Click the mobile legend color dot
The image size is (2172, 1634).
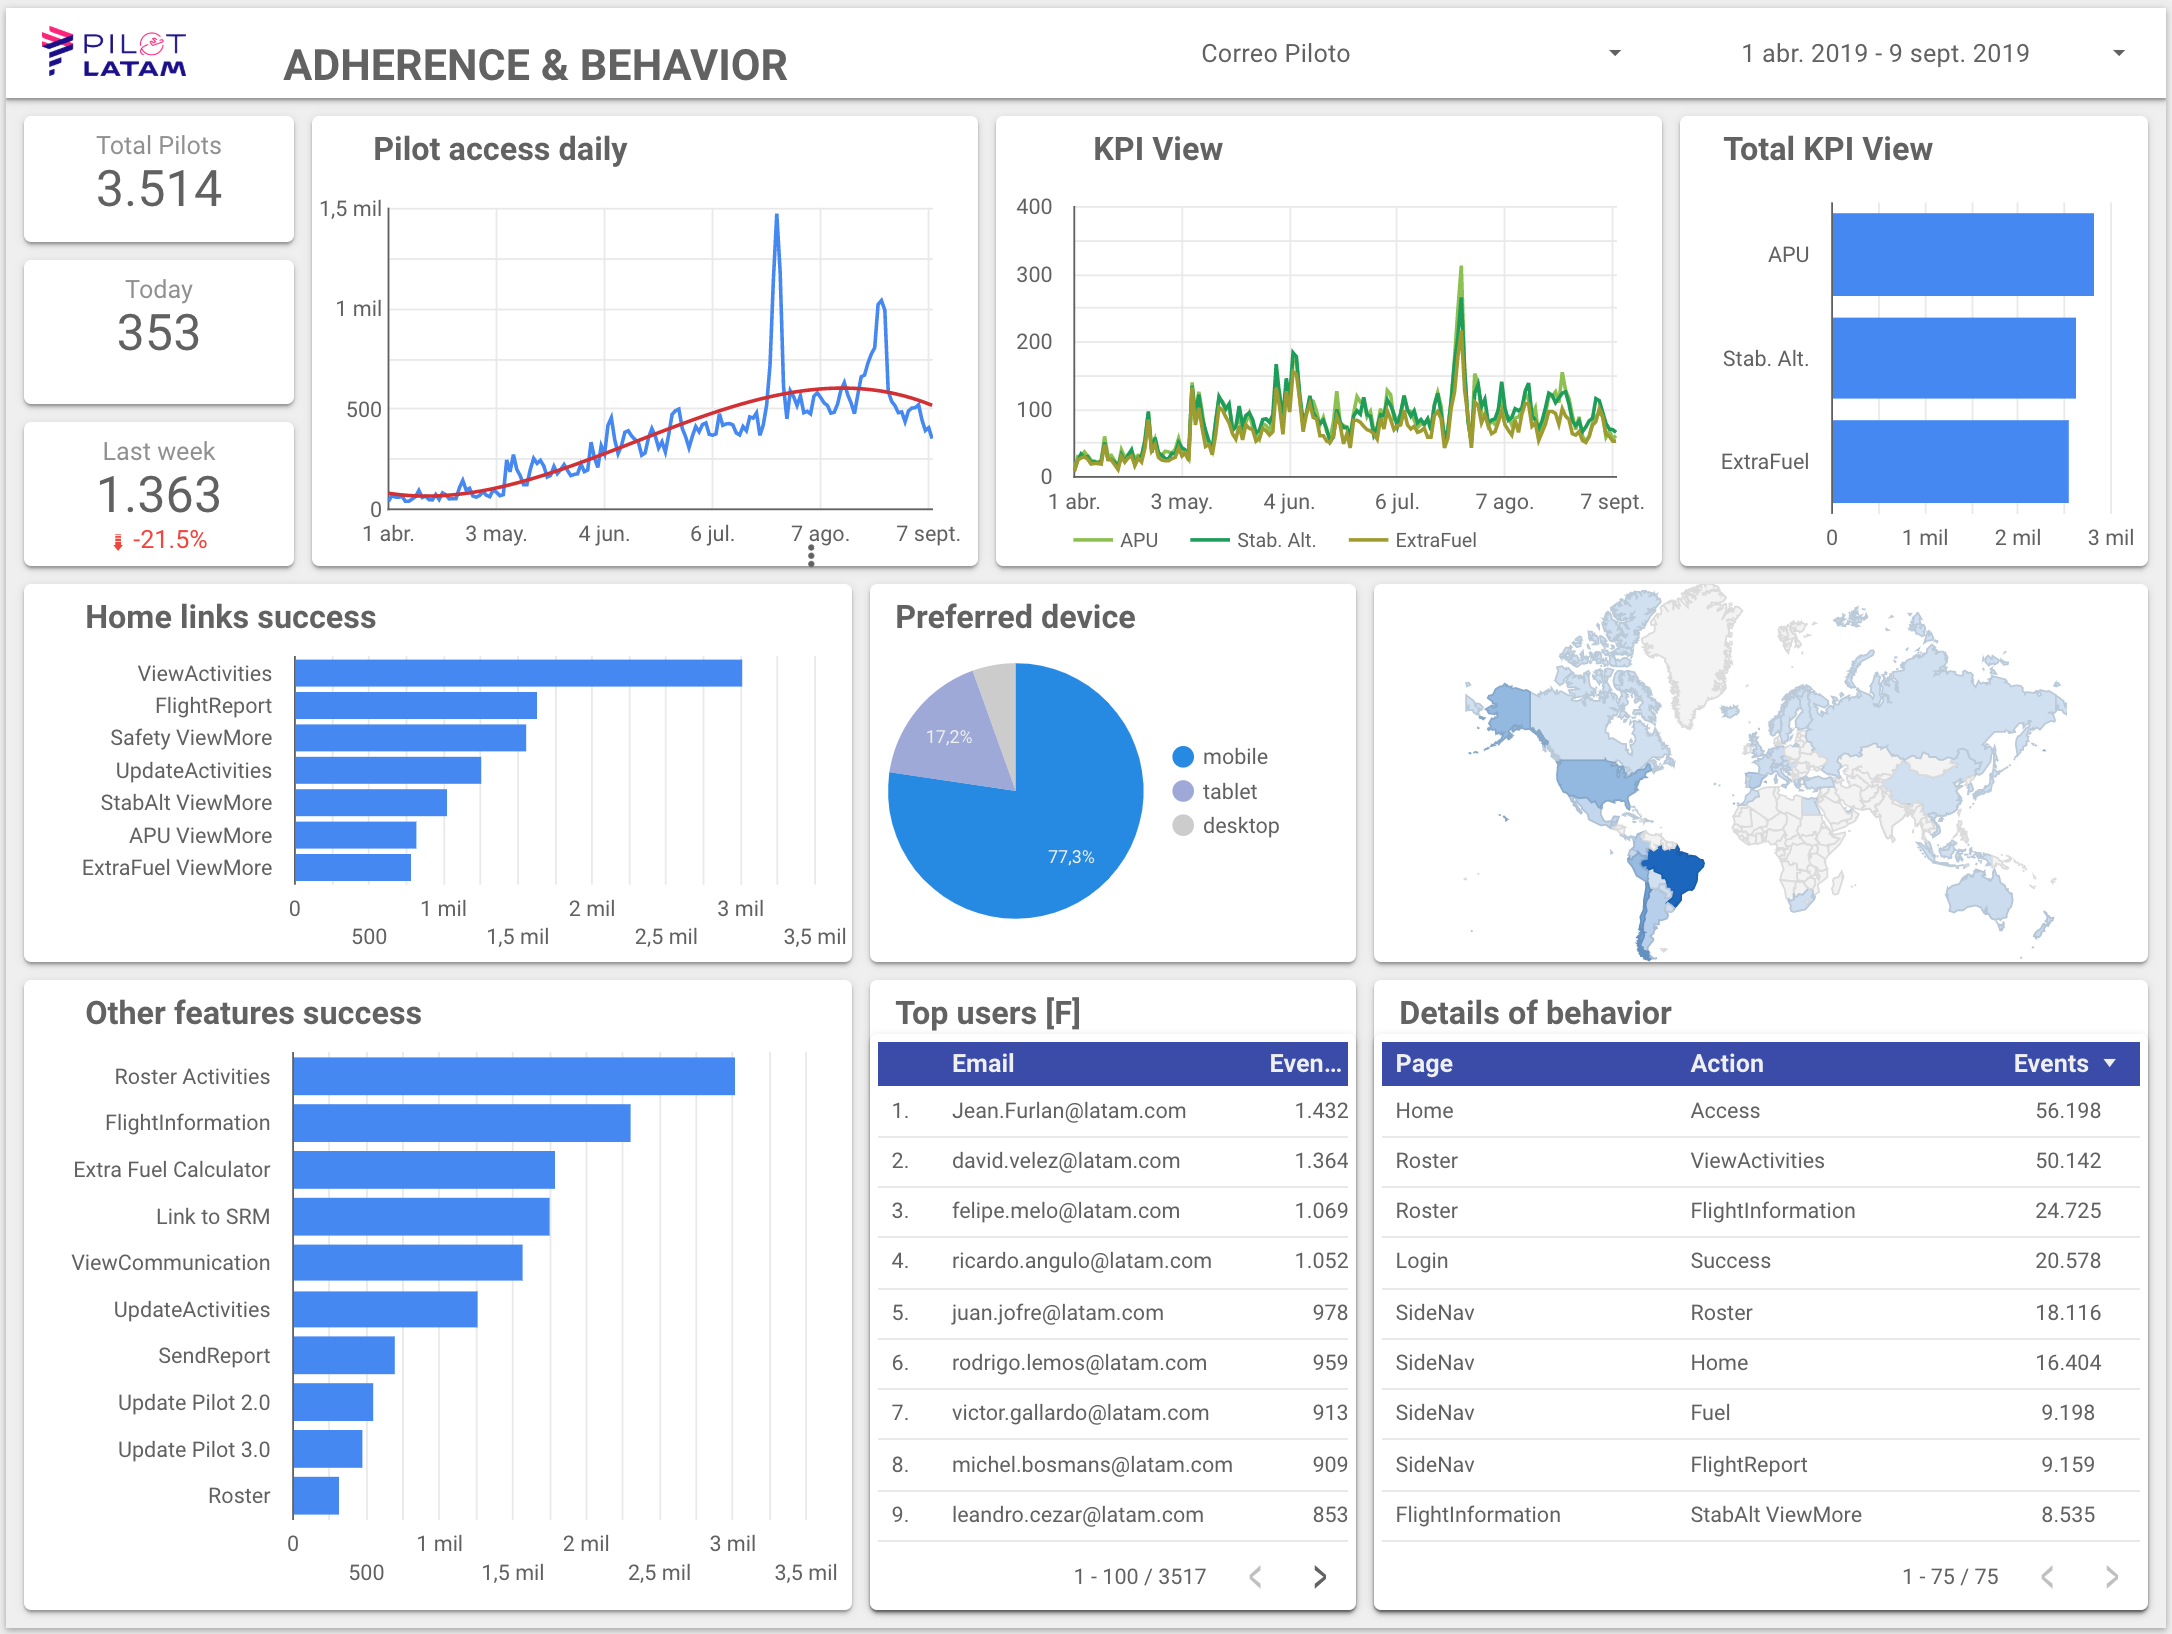pos(1183,757)
